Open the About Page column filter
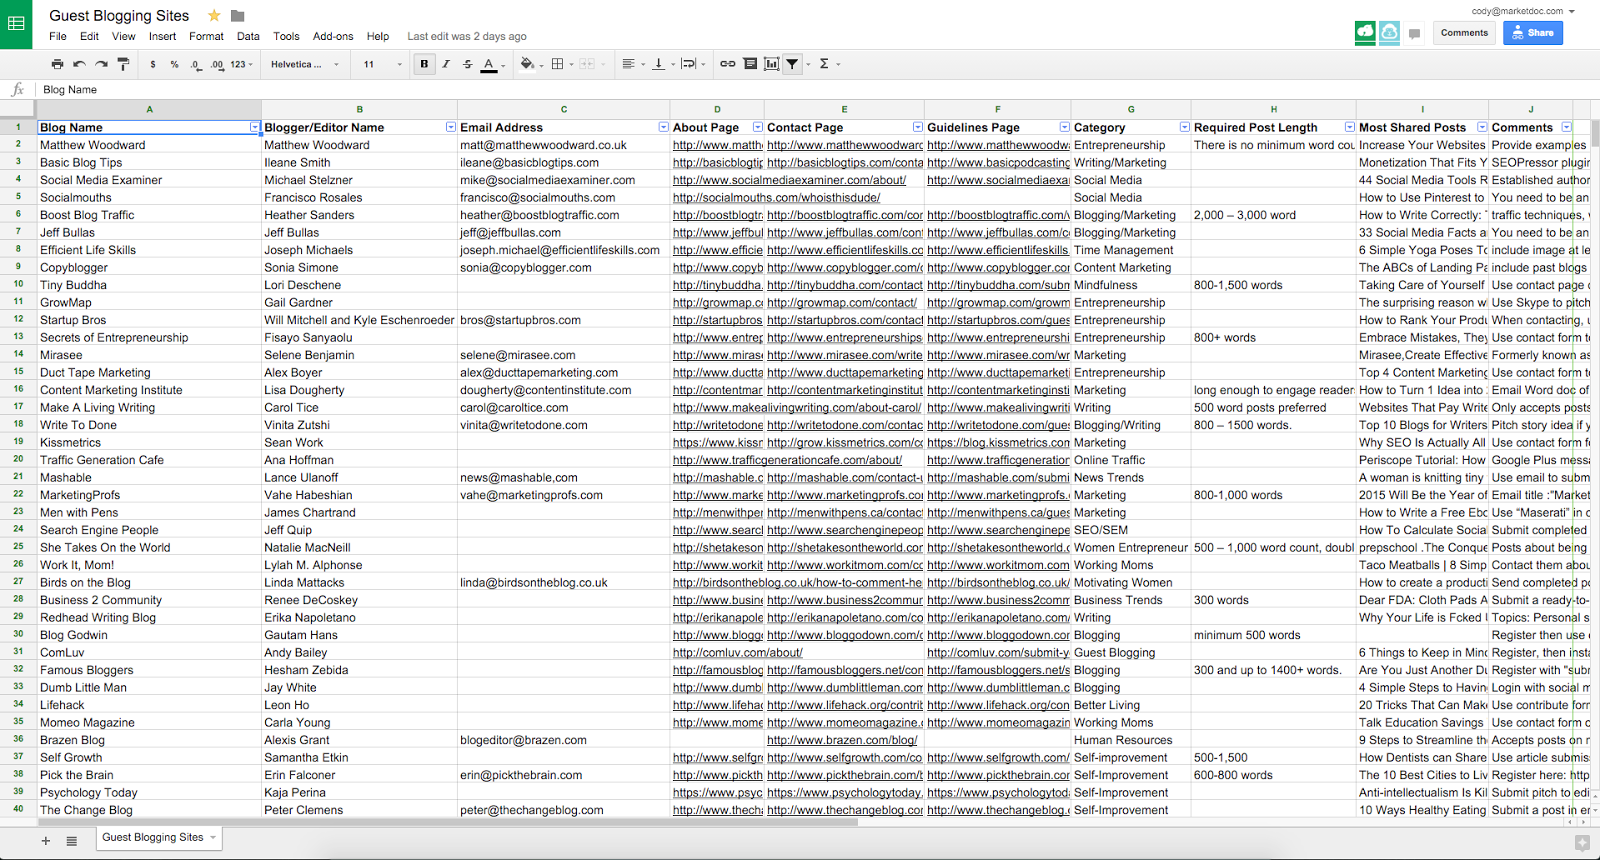The image size is (1600, 860). (757, 127)
